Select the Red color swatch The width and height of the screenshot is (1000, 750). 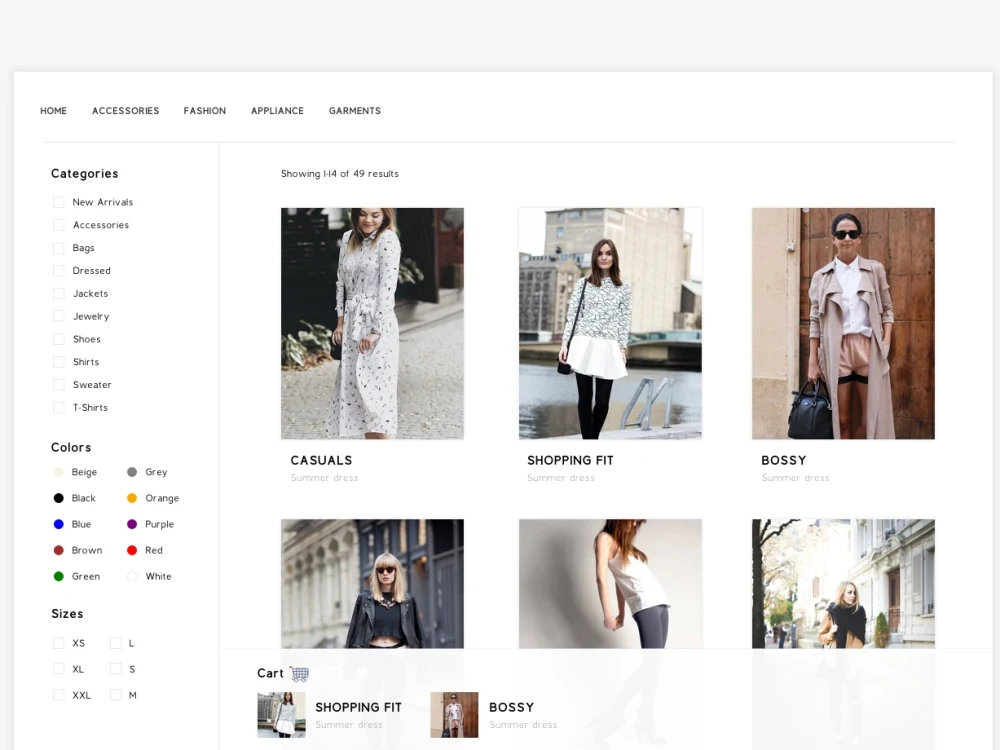132,550
